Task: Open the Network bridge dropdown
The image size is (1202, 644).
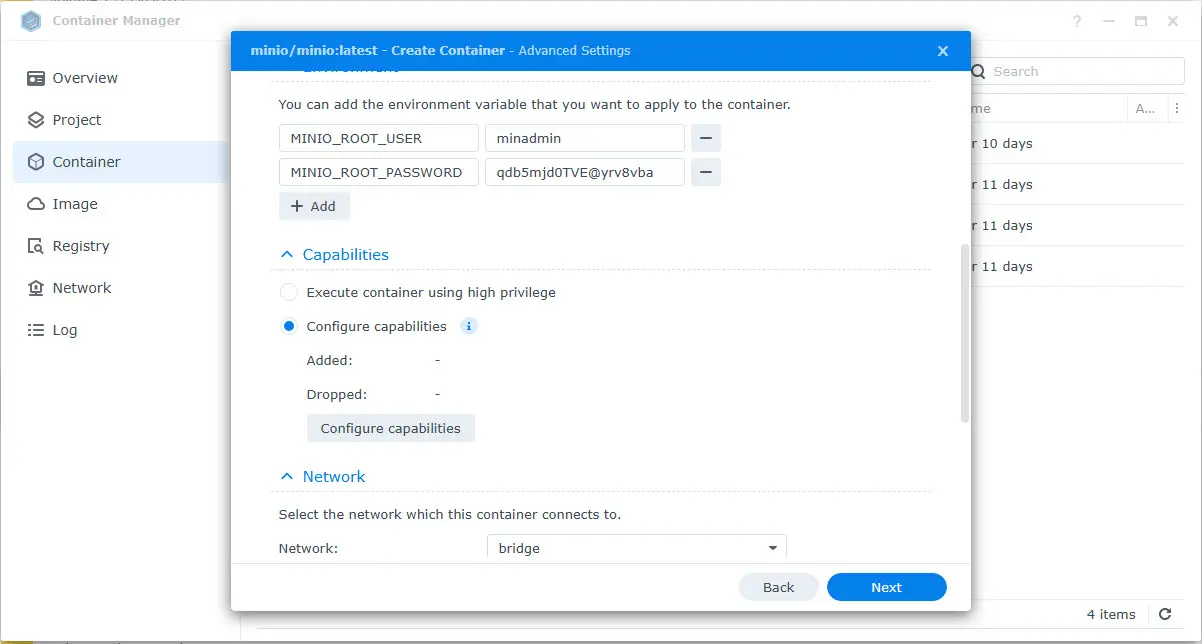Action: (x=637, y=548)
